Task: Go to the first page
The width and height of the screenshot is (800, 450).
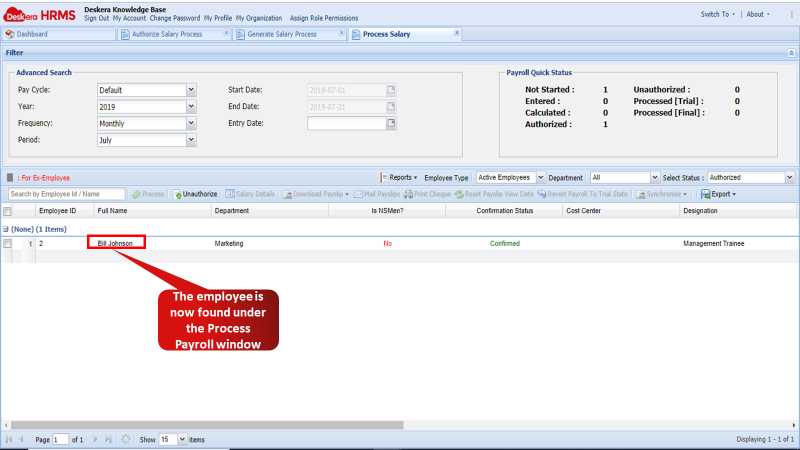Action: click(x=9, y=439)
